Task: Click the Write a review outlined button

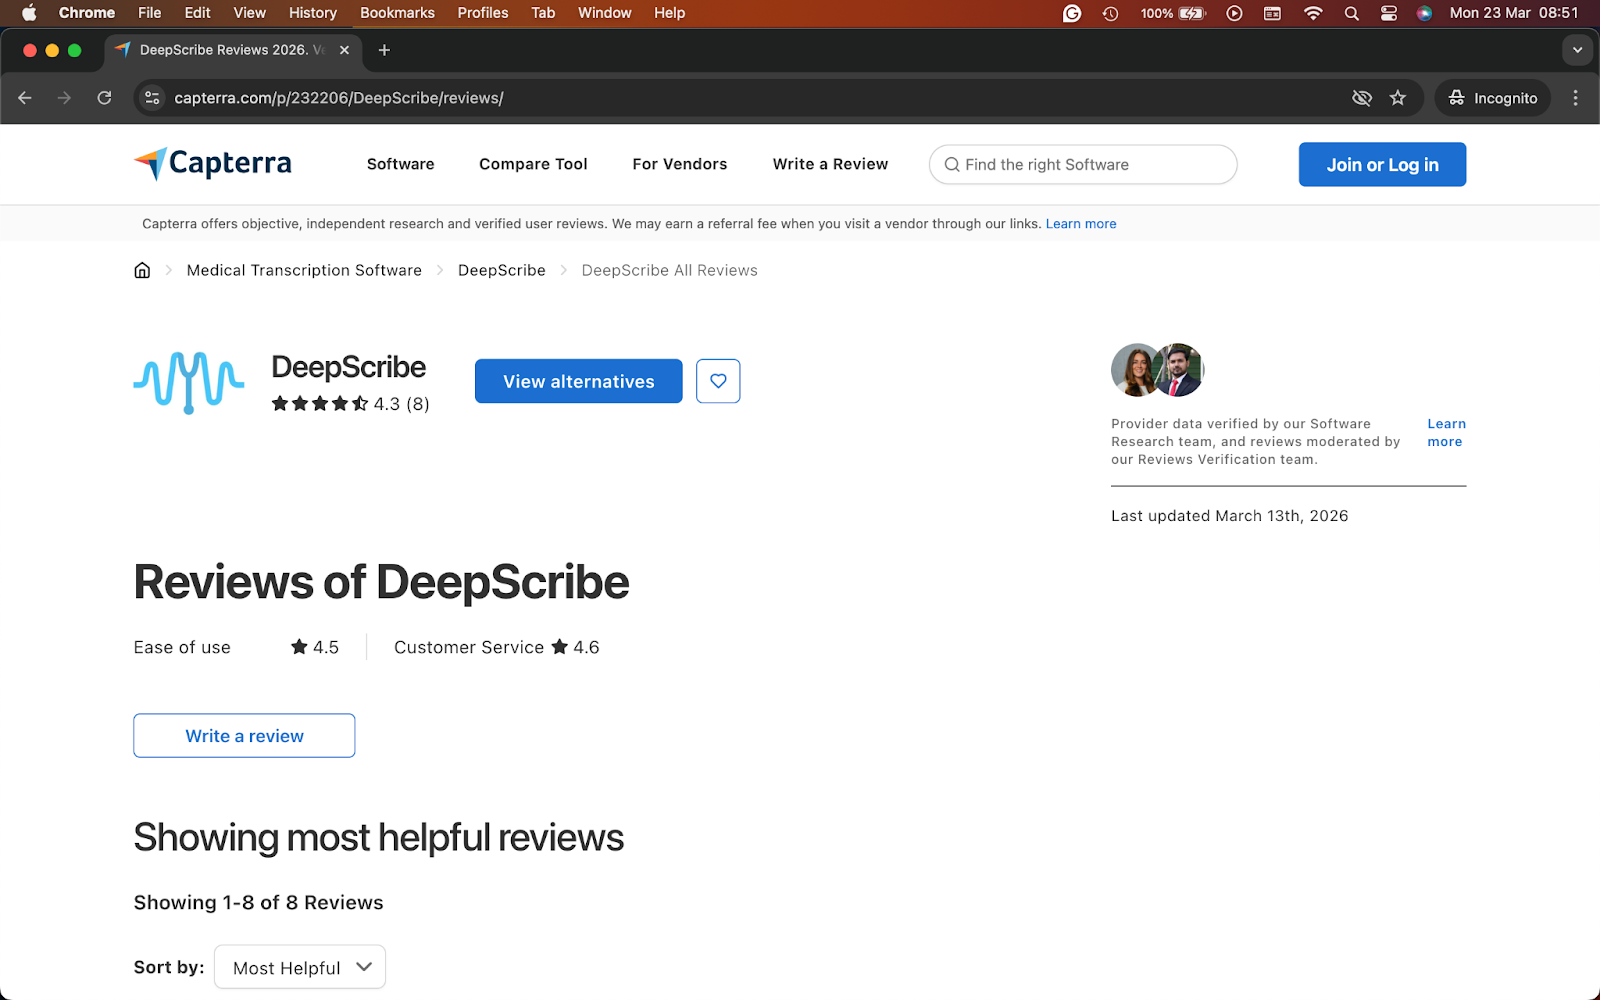Action: (244, 735)
